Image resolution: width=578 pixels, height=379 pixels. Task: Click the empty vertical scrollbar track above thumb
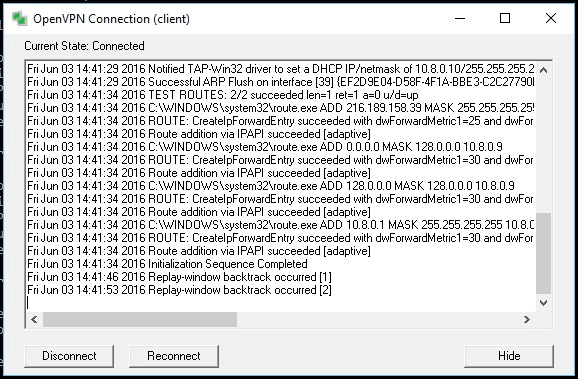tap(543, 145)
